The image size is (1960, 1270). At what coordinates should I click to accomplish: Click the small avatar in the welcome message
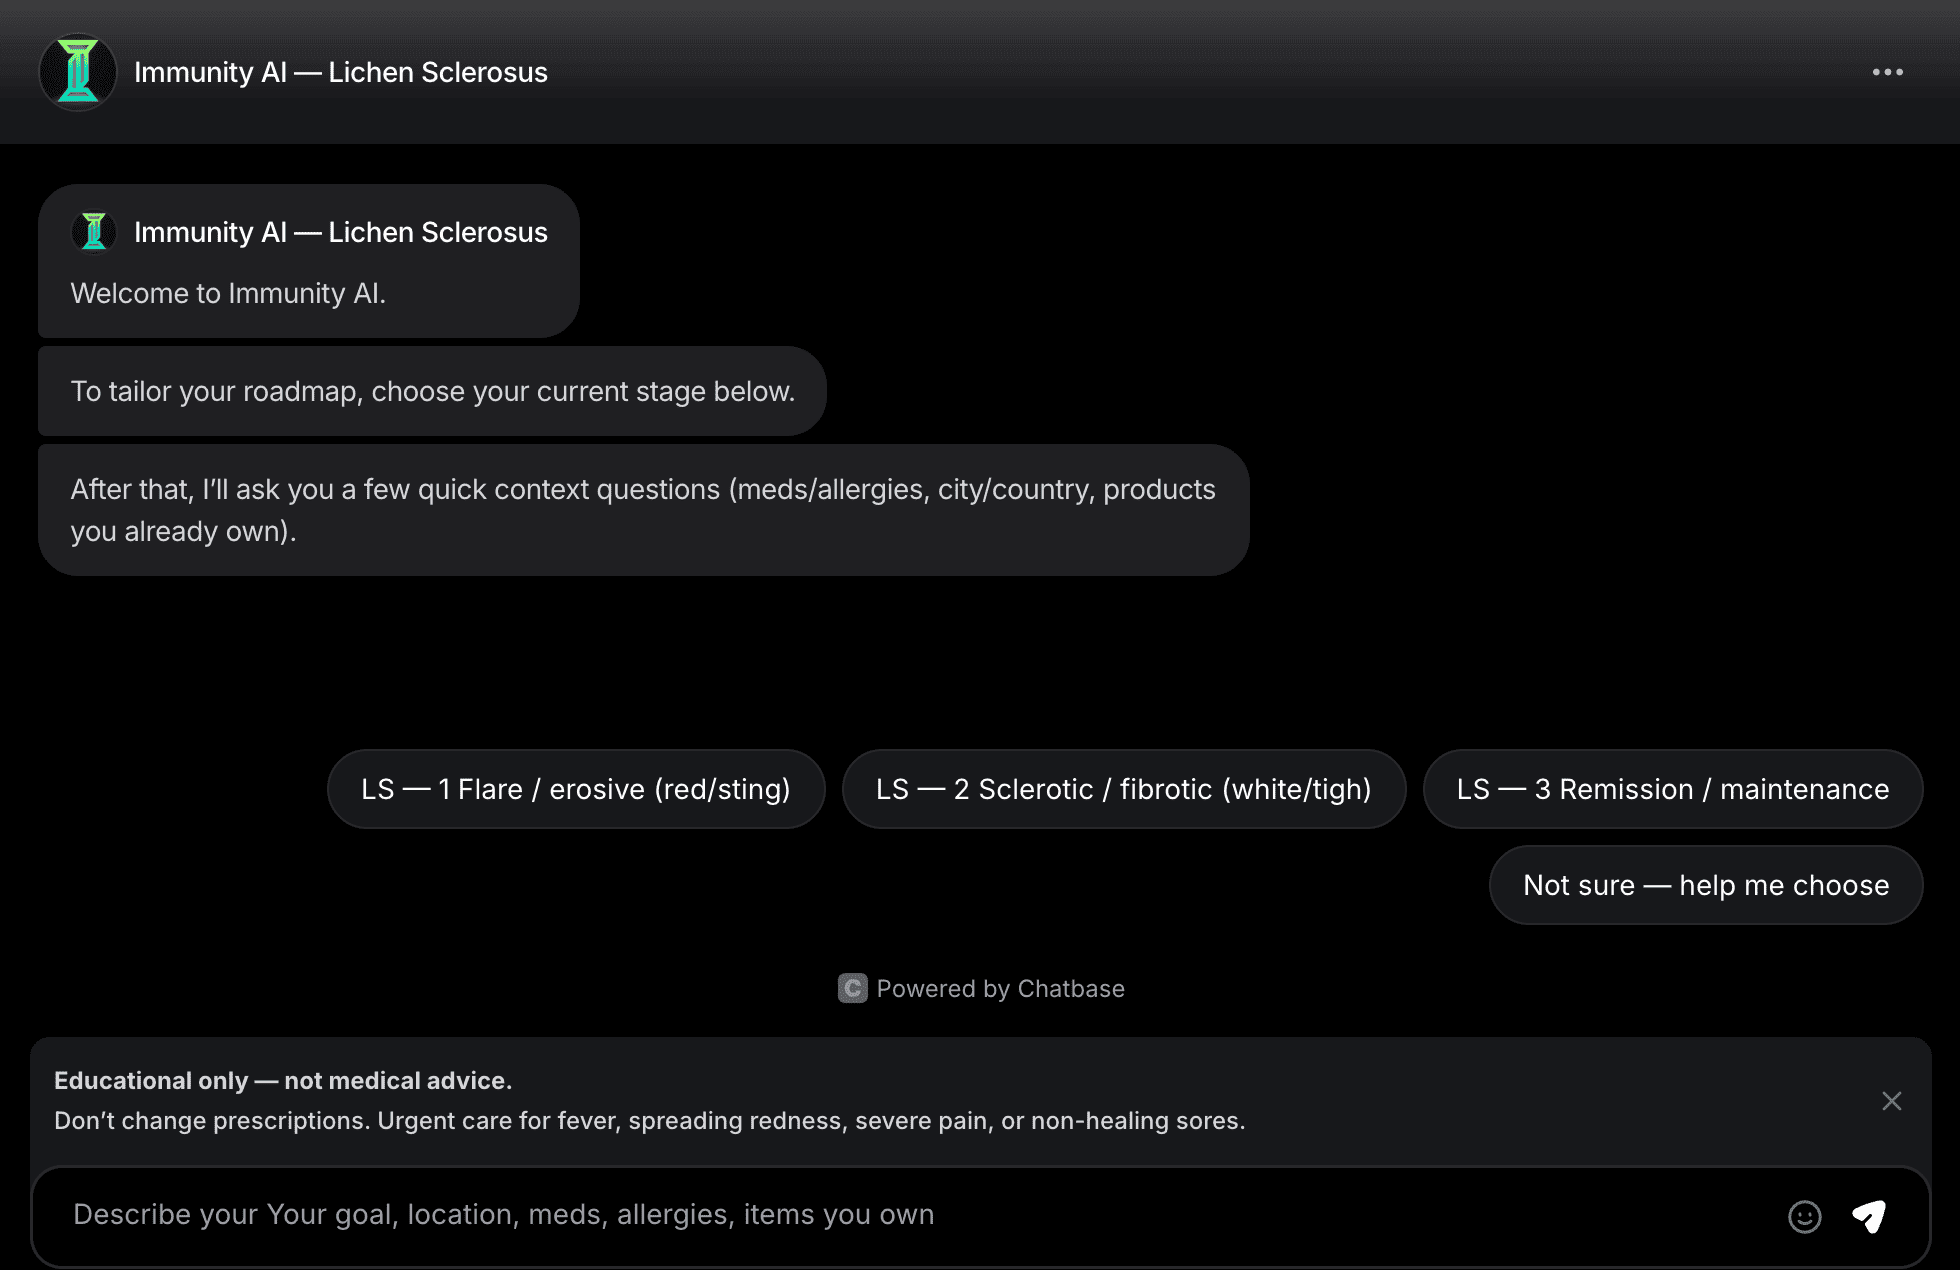point(94,232)
